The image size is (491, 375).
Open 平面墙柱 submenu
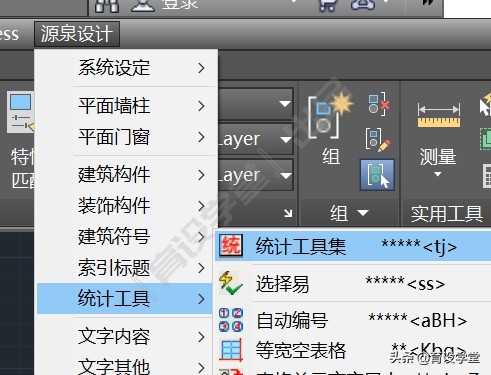pyautogui.click(x=126, y=106)
